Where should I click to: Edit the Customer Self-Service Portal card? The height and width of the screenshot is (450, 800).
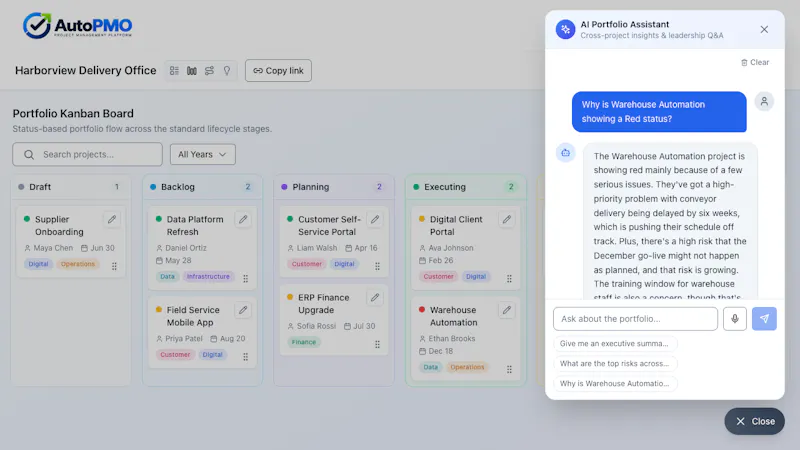pyautogui.click(x=375, y=219)
